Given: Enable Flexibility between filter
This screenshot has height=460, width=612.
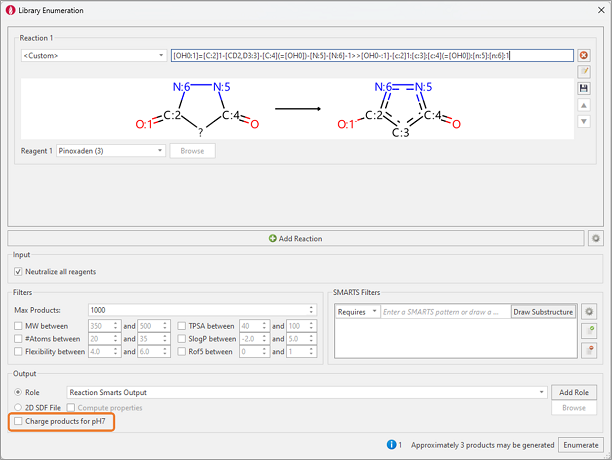Looking at the screenshot, I should point(18,352).
